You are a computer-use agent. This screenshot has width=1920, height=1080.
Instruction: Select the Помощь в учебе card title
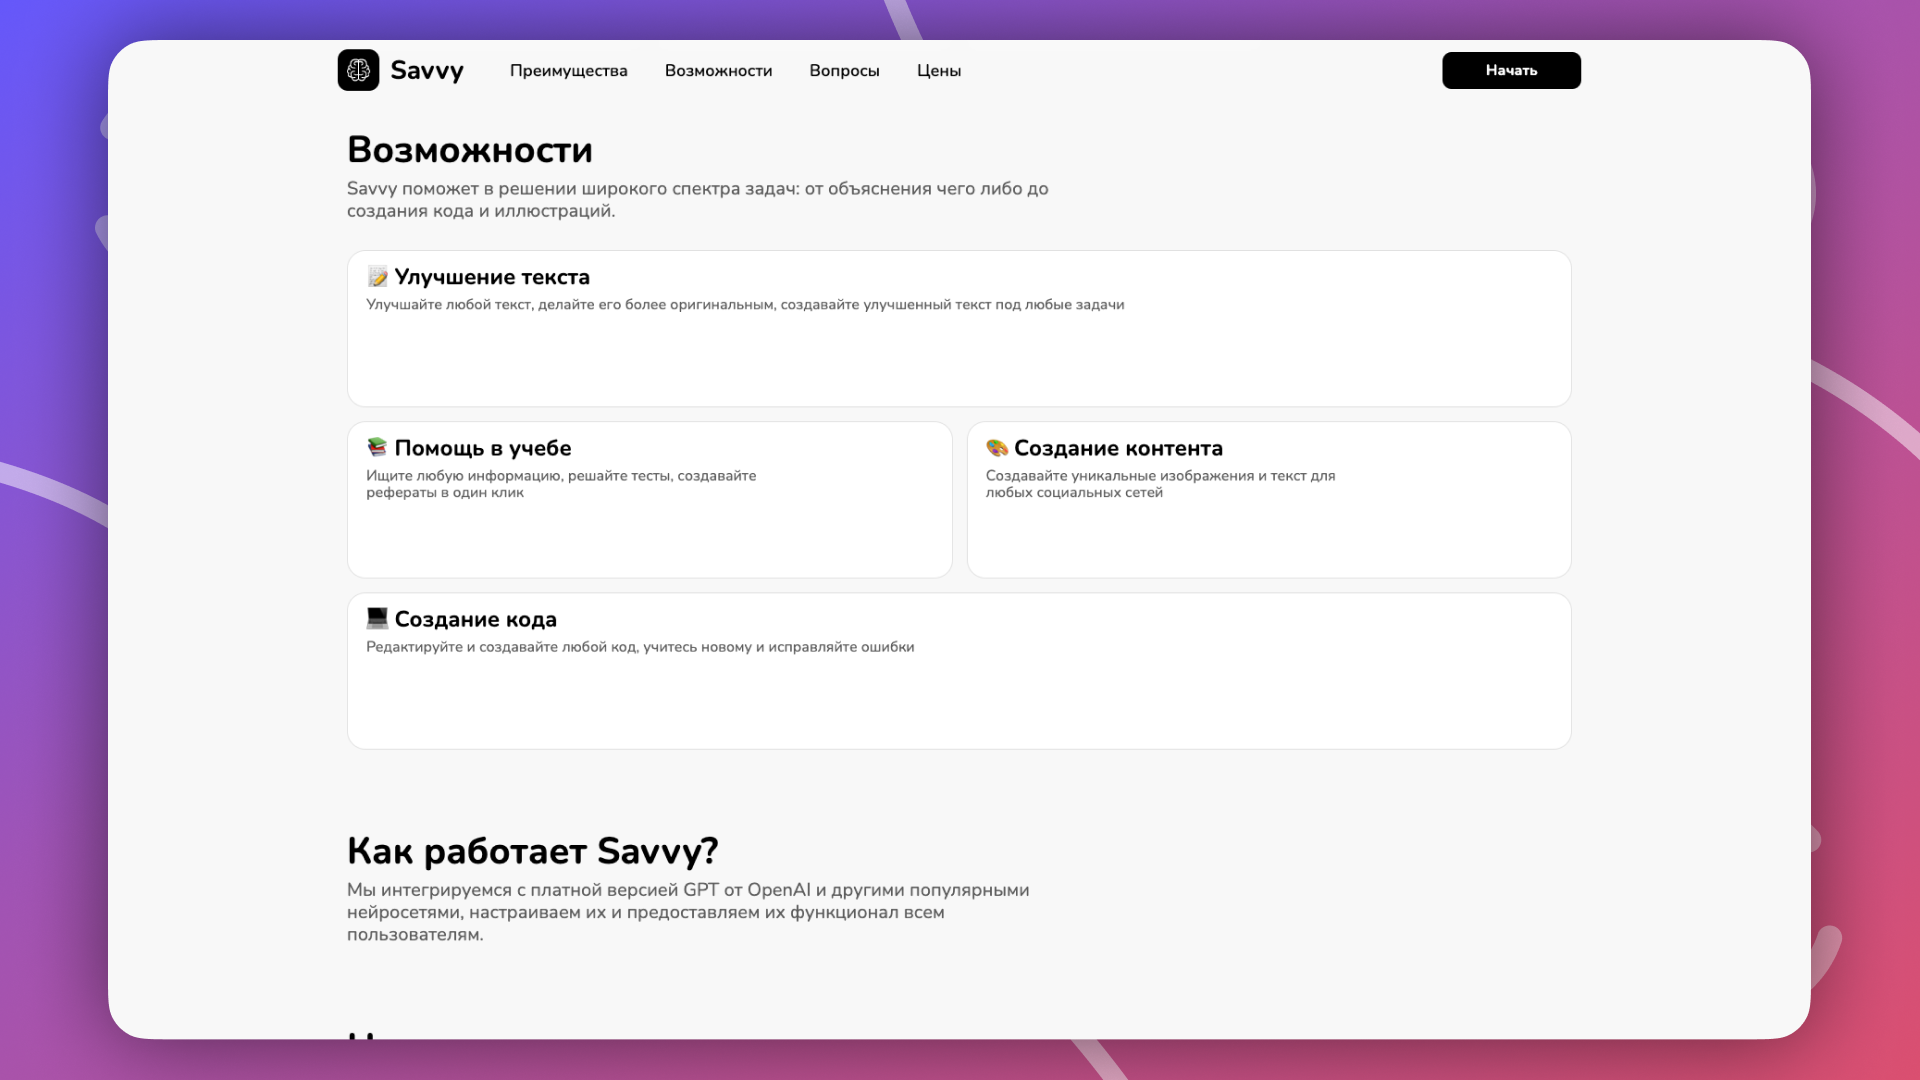click(x=483, y=448)
